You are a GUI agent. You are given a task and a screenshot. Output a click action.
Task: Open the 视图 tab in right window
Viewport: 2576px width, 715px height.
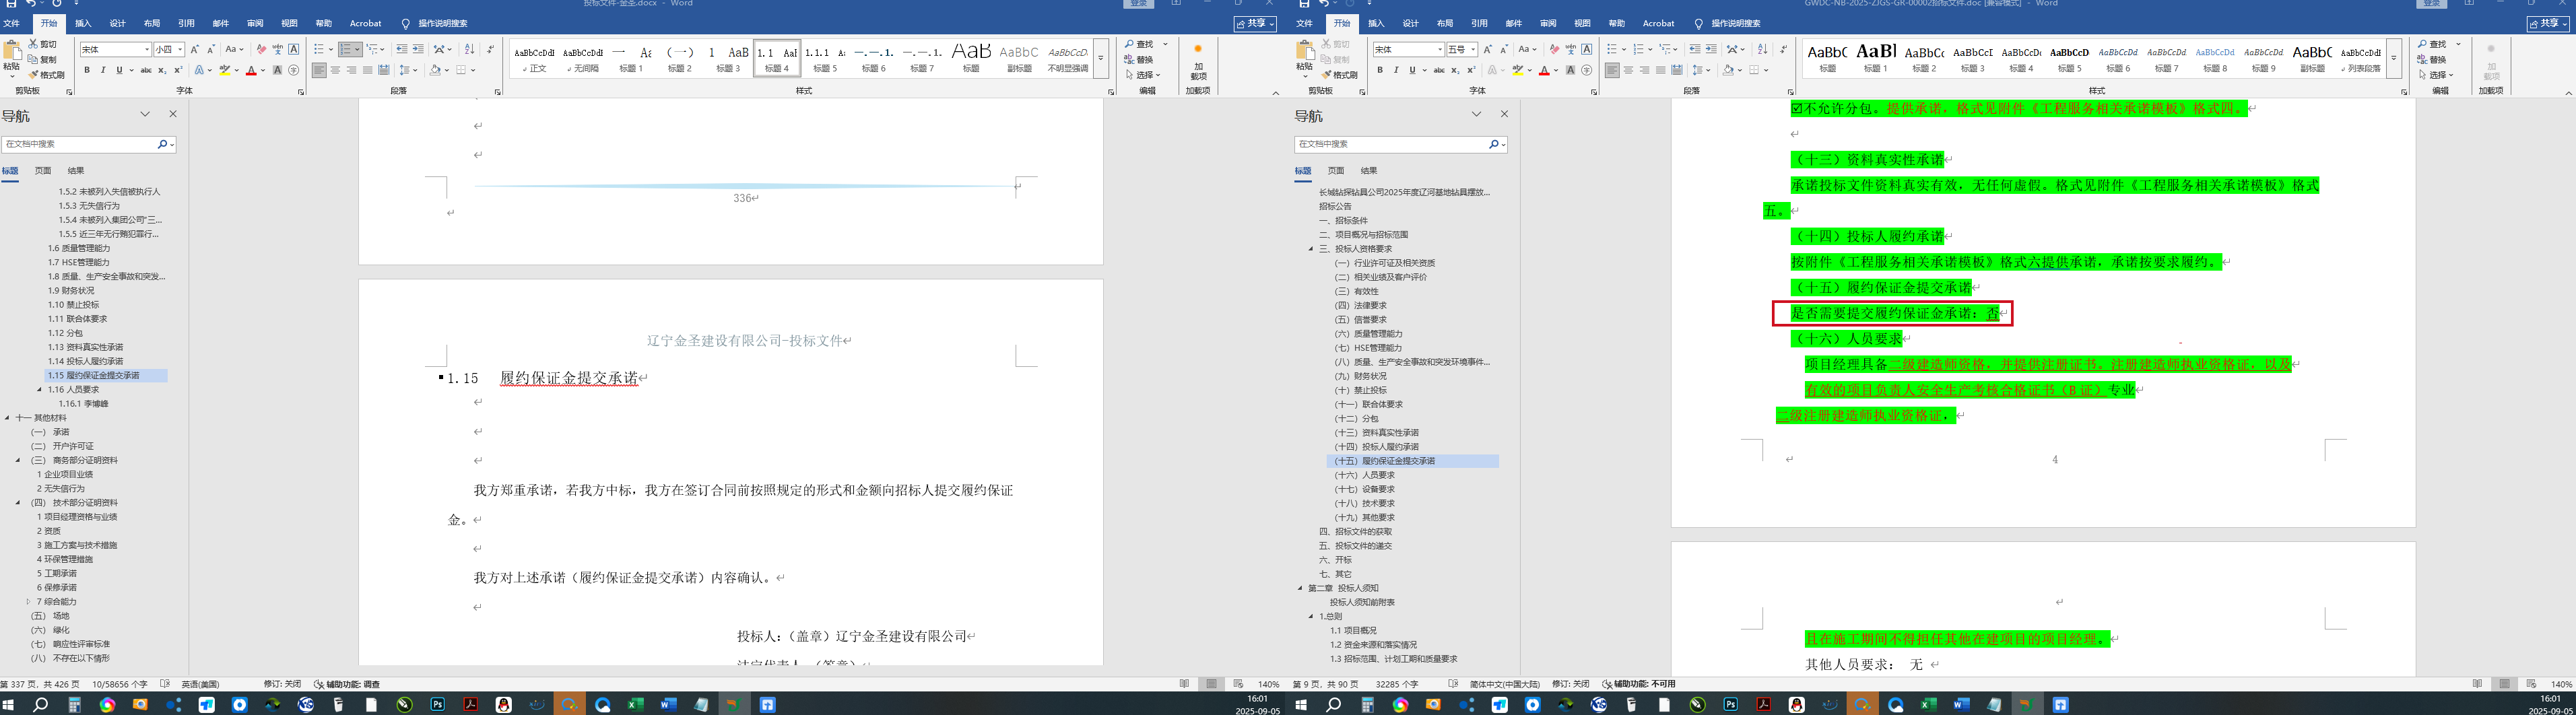[x=1582, y=23]
